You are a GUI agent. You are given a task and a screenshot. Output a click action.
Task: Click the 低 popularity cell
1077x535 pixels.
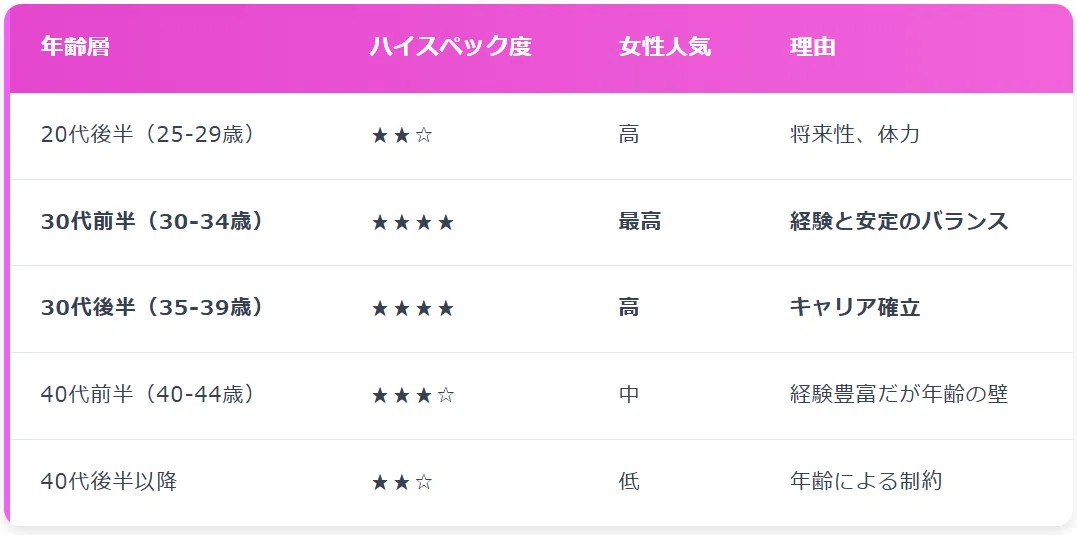pos(629,481)
